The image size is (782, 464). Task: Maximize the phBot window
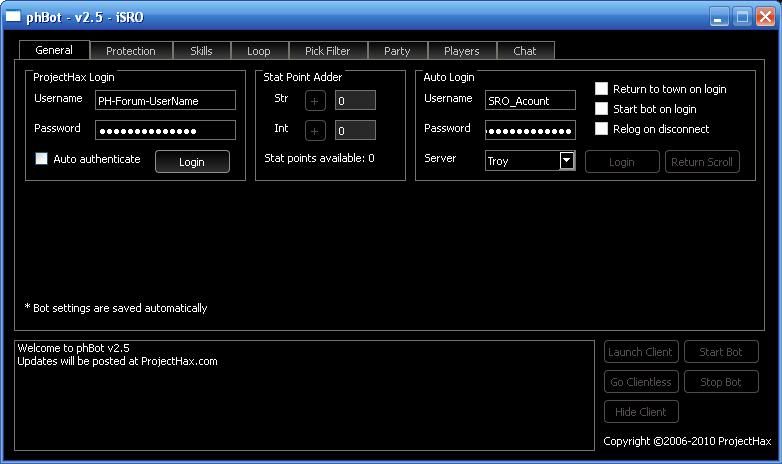click(x=742, y=17)
